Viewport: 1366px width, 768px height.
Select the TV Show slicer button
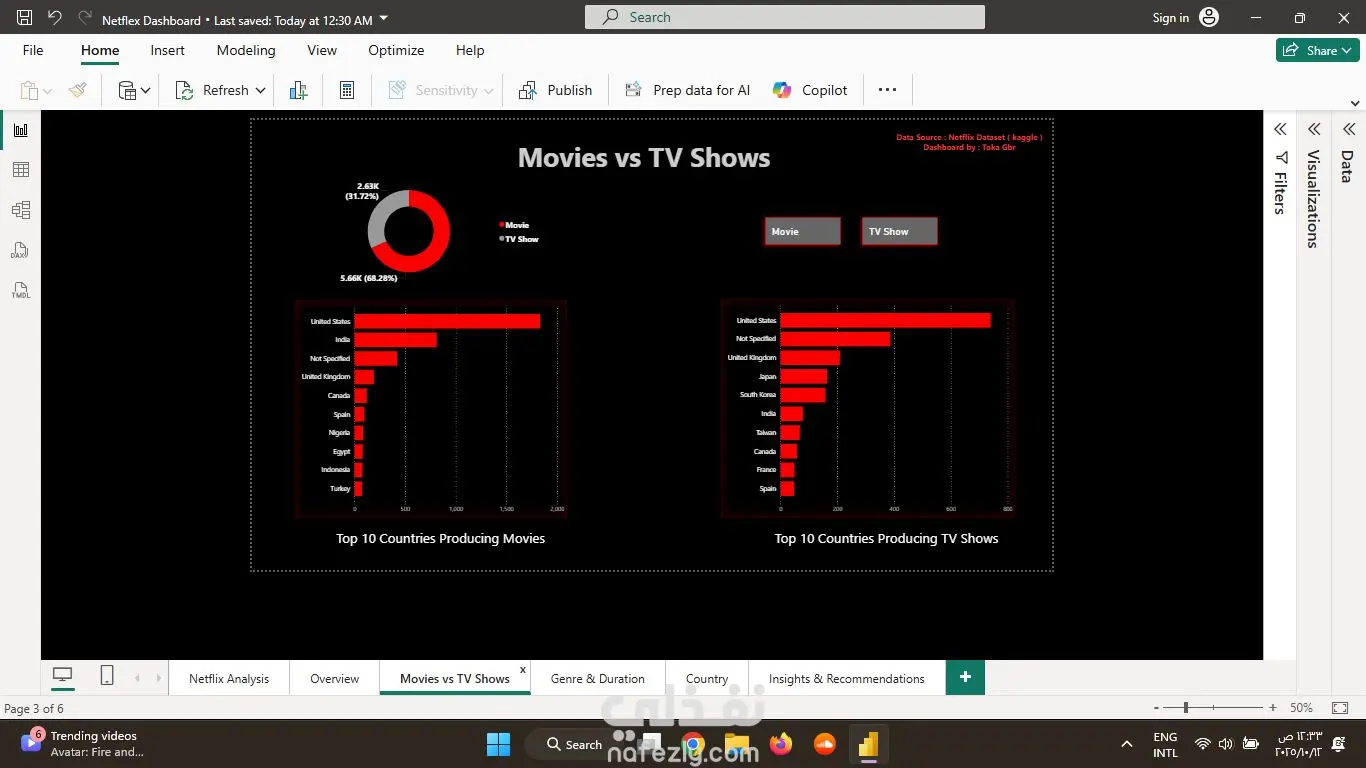coord(897,231)
